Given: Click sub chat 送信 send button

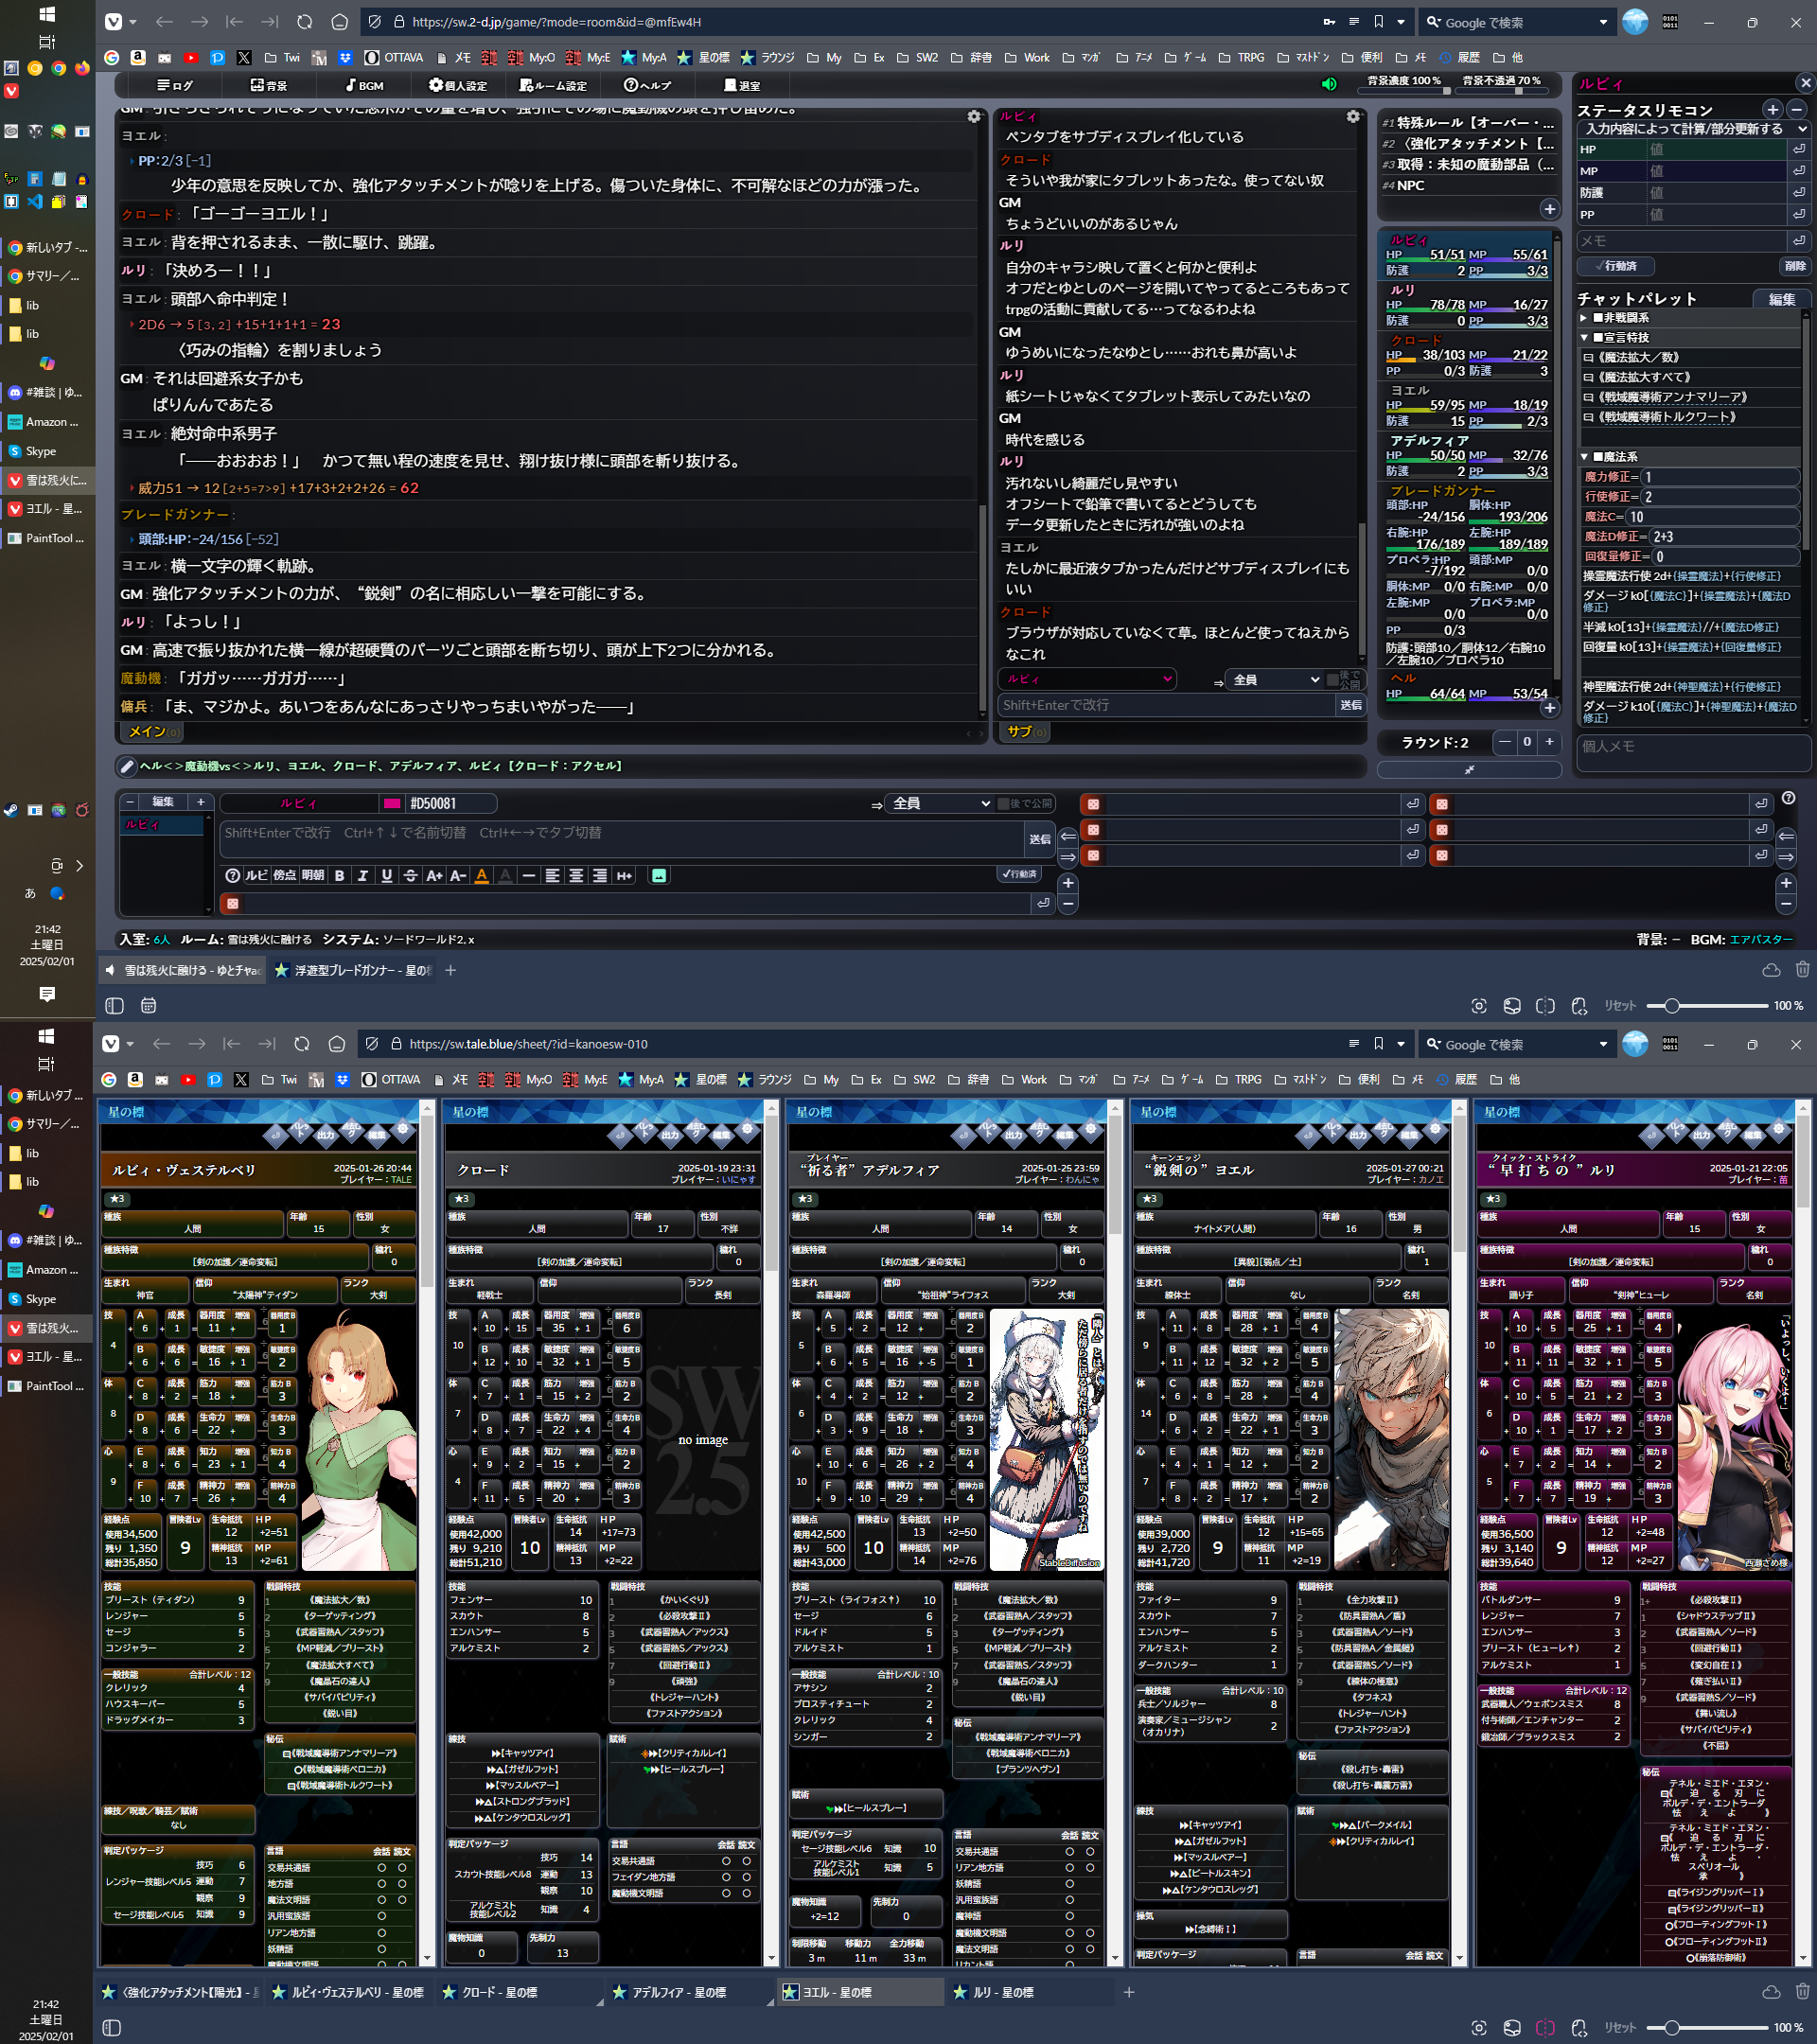Looking at the screenshot, I should coord(1351,706).
